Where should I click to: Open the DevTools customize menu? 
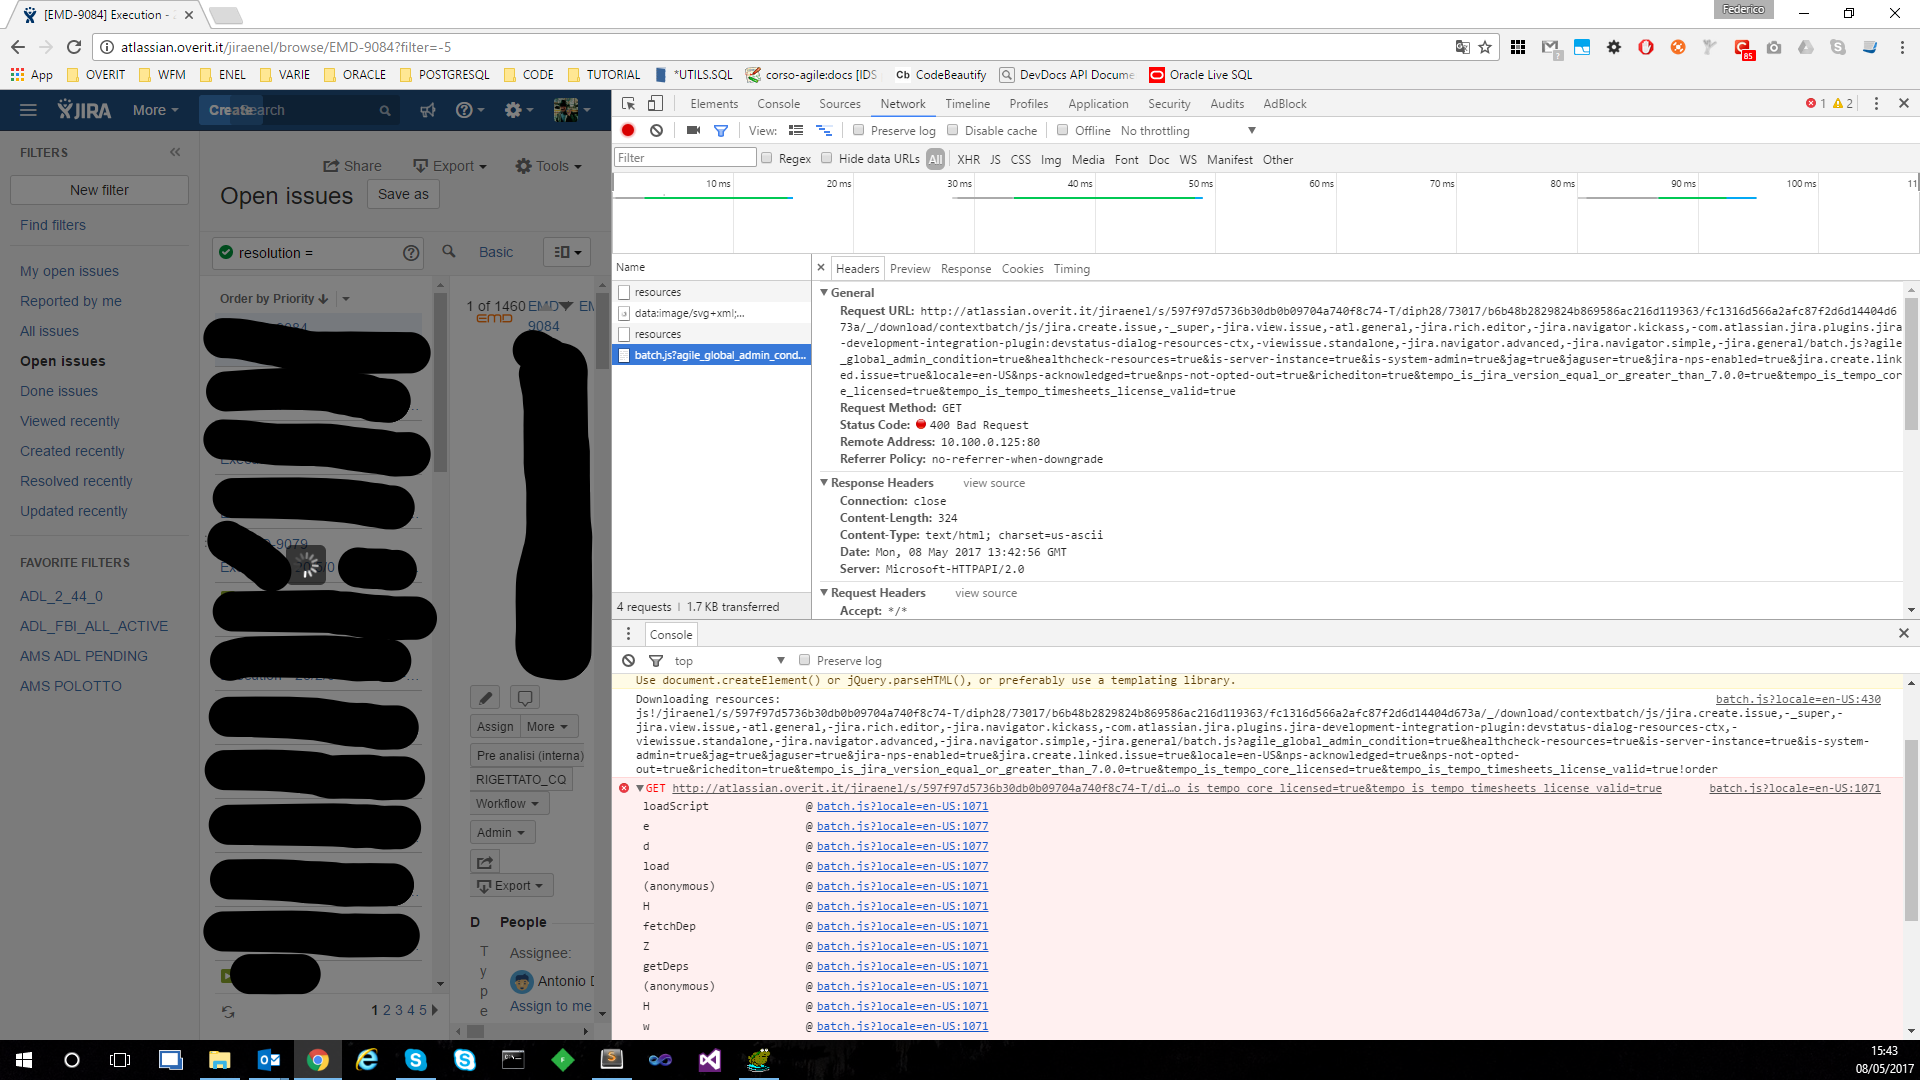[1876, 104]
